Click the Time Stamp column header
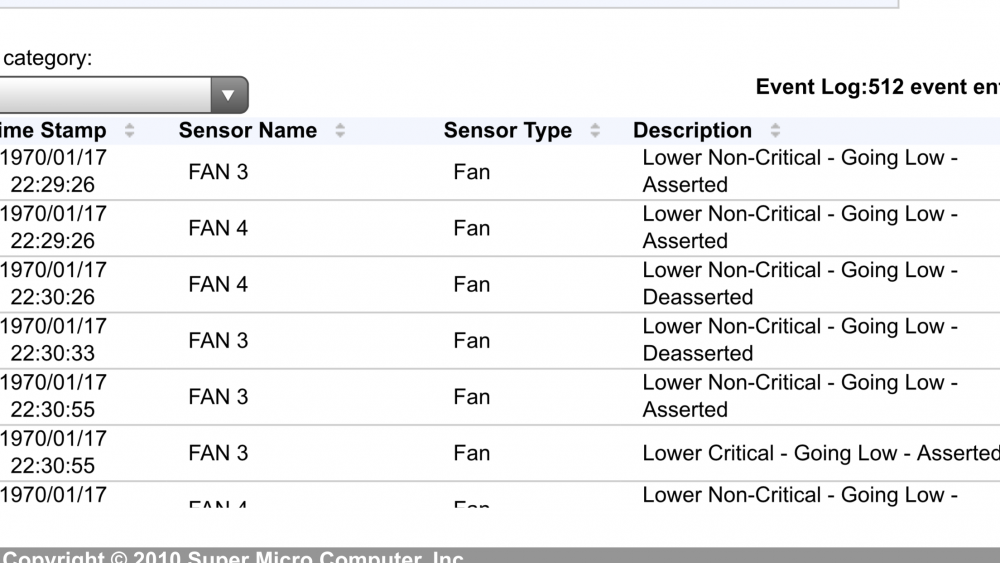1000x563 pixels. pyautogui.click(x=53, y=131)
